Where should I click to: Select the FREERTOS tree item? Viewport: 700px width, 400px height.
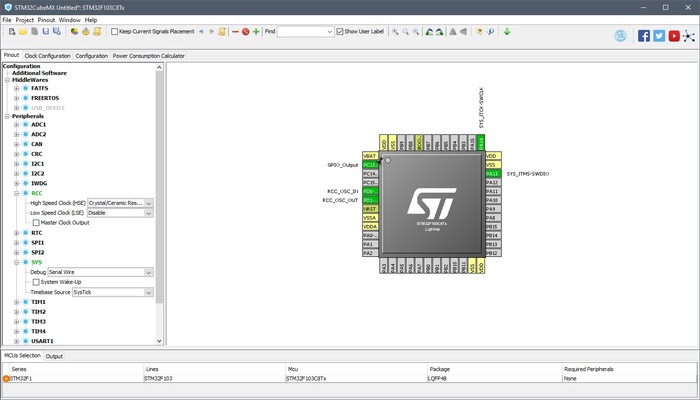click(x=45, y=98)
